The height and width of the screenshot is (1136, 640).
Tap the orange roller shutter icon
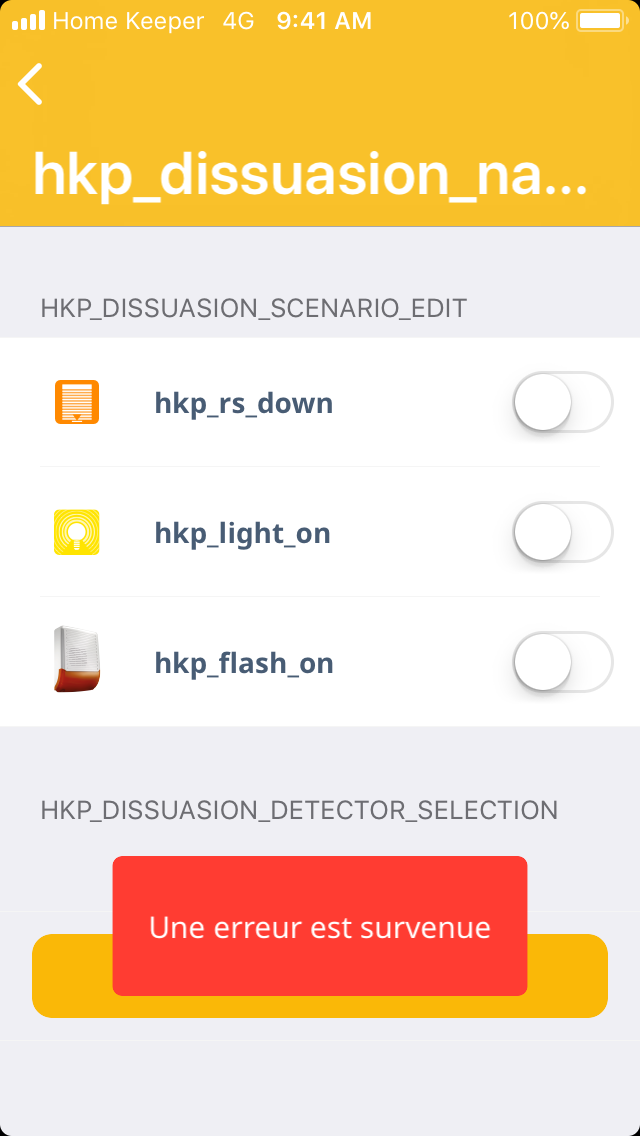76,402
